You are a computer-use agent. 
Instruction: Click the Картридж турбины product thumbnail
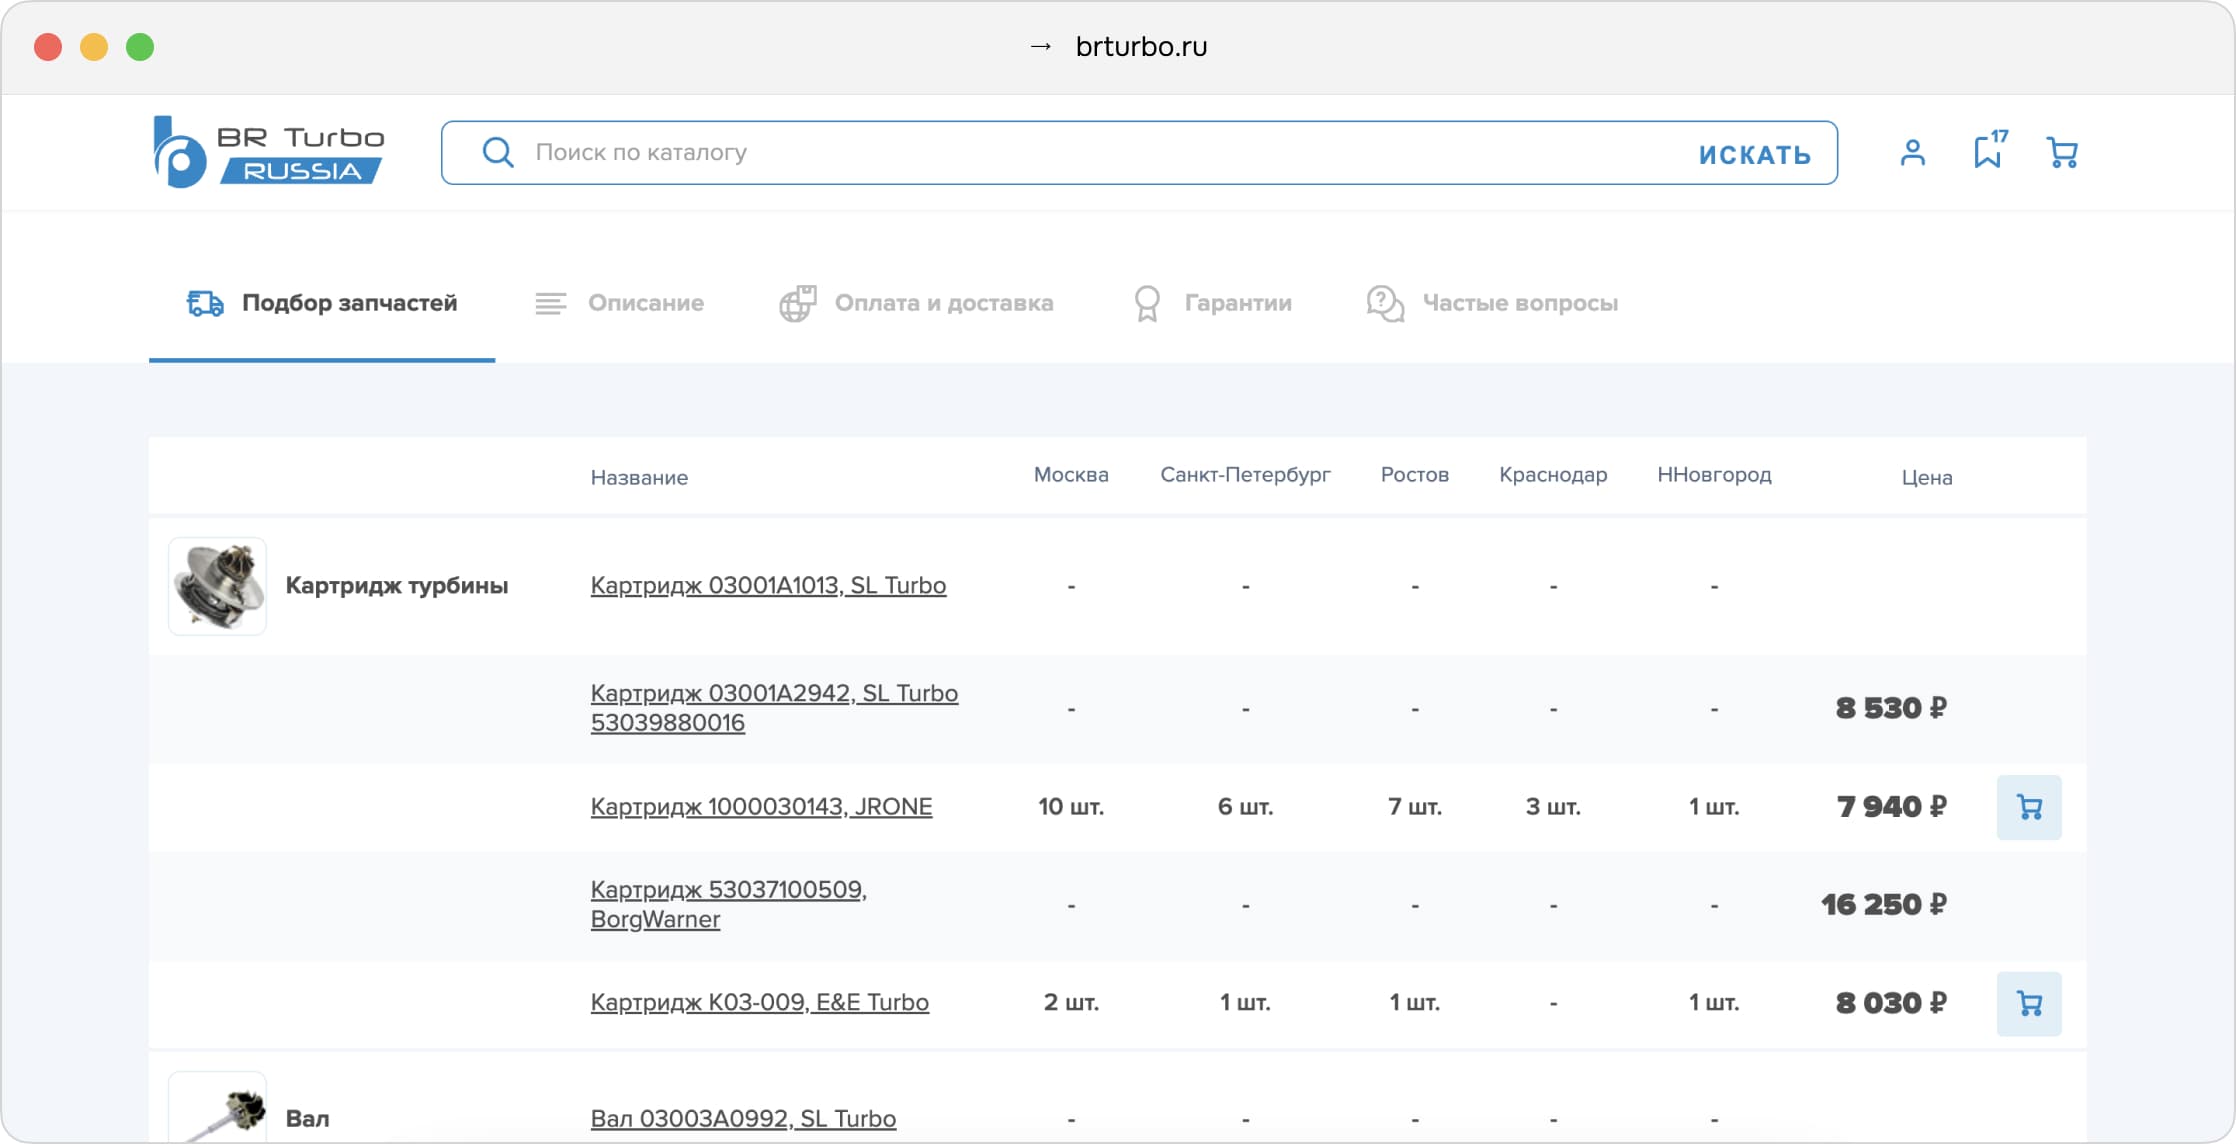tap(217, 586)
